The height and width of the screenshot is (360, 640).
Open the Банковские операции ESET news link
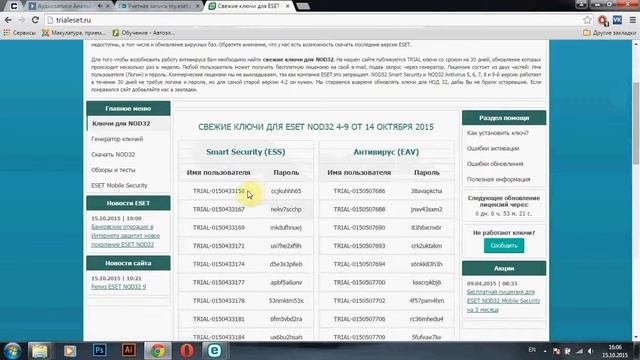(x=125, y=236)
